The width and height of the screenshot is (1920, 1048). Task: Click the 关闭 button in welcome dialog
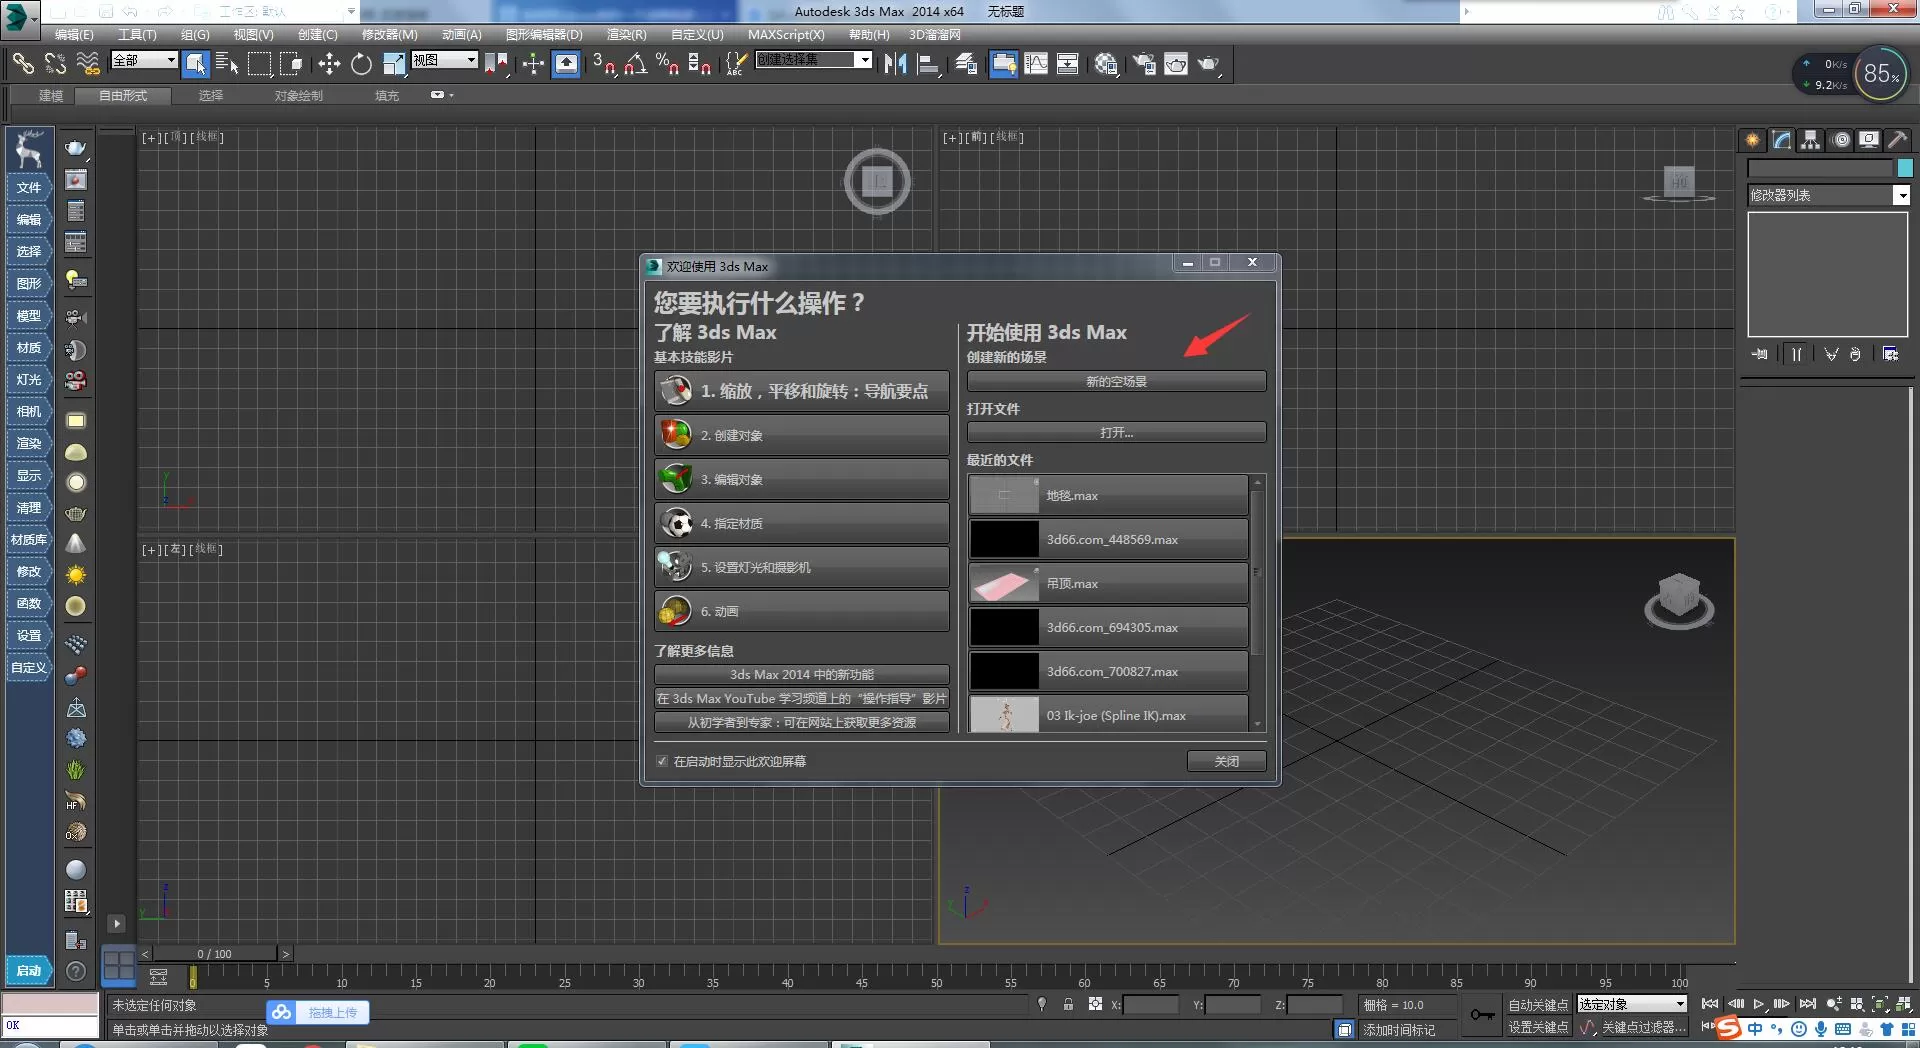coord(1226,761)
